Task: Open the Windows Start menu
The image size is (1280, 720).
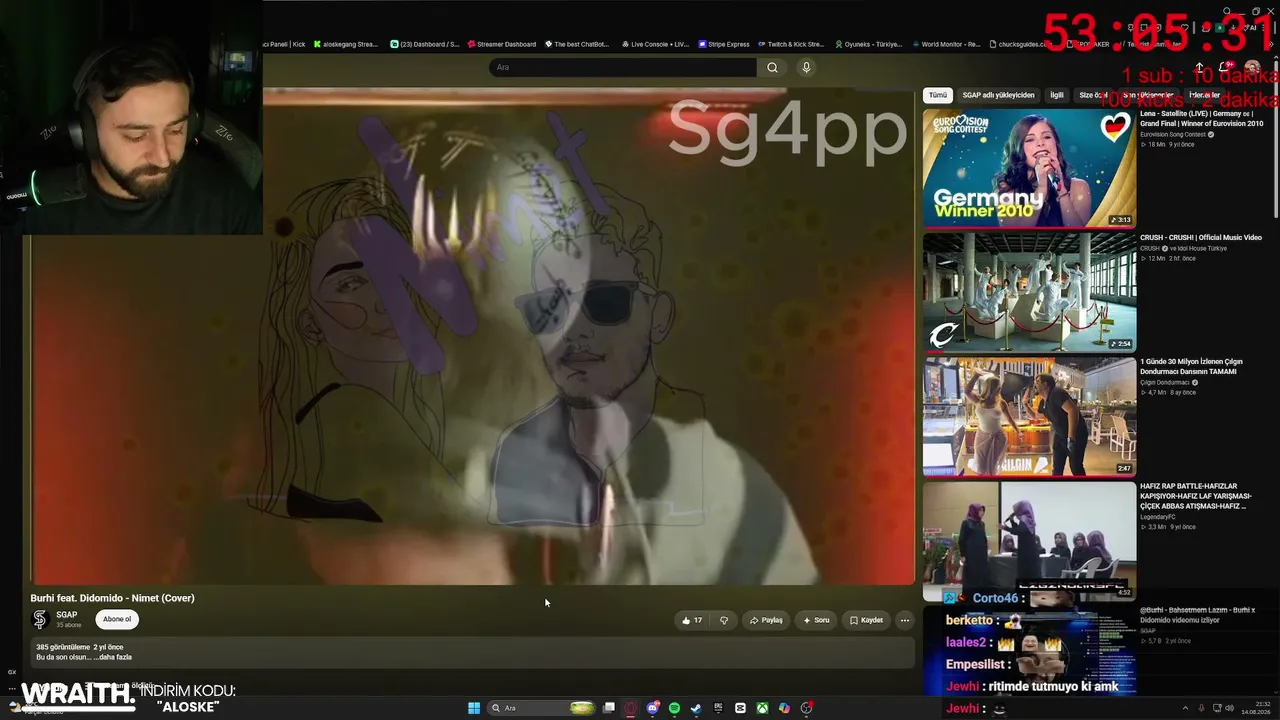Action: (474, 708)
